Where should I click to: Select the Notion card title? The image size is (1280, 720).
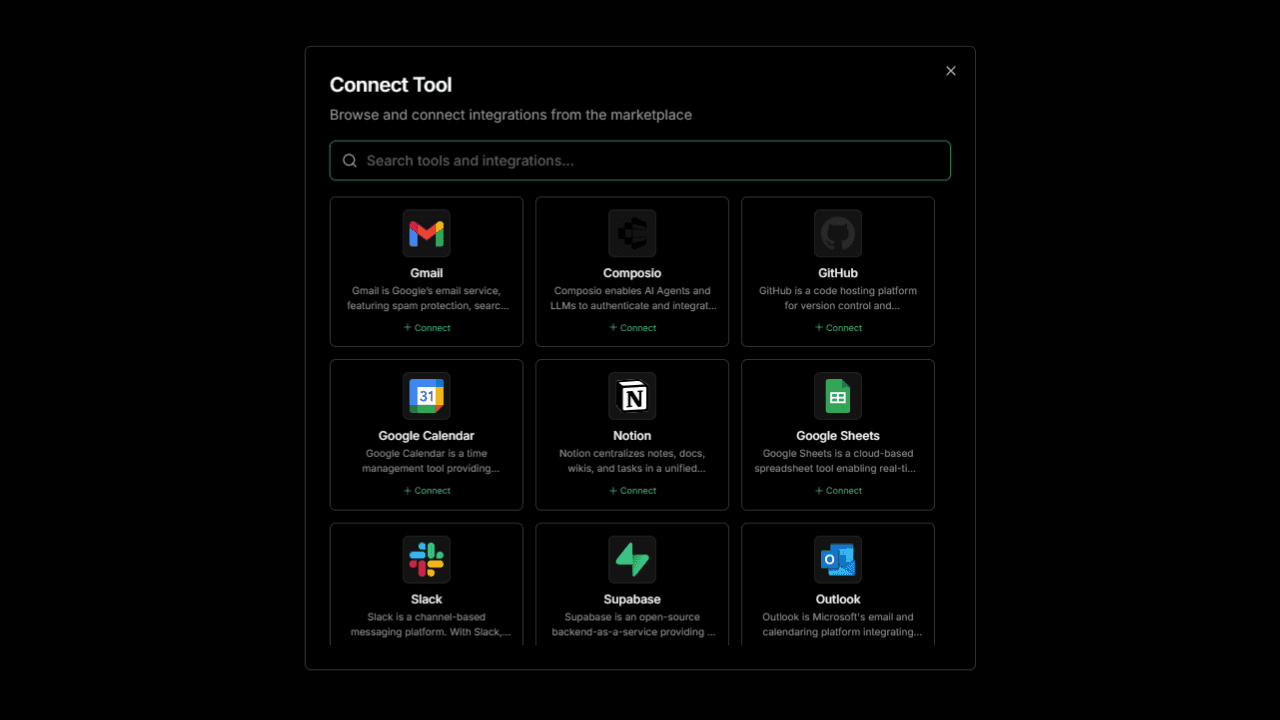tap(632, 436)
